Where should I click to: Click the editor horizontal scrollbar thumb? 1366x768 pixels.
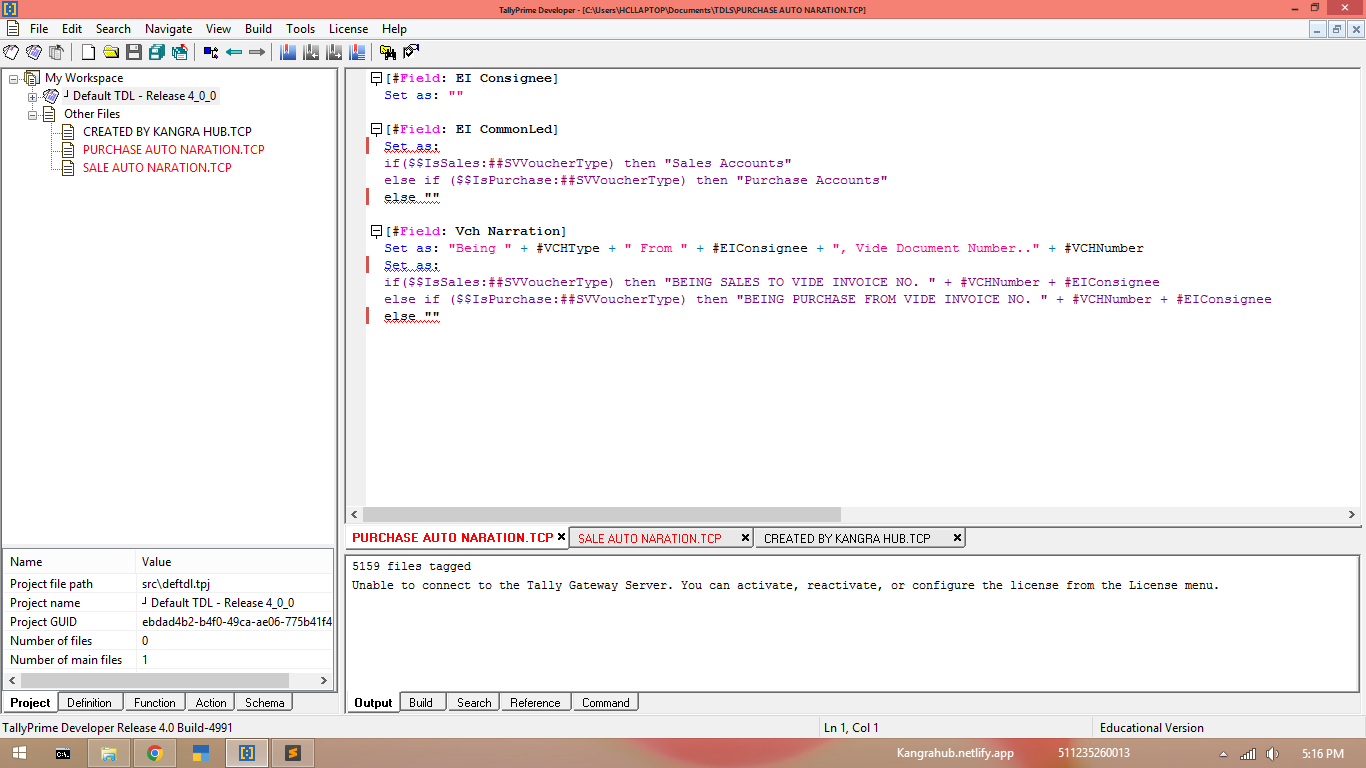click(x=602, y=515)
